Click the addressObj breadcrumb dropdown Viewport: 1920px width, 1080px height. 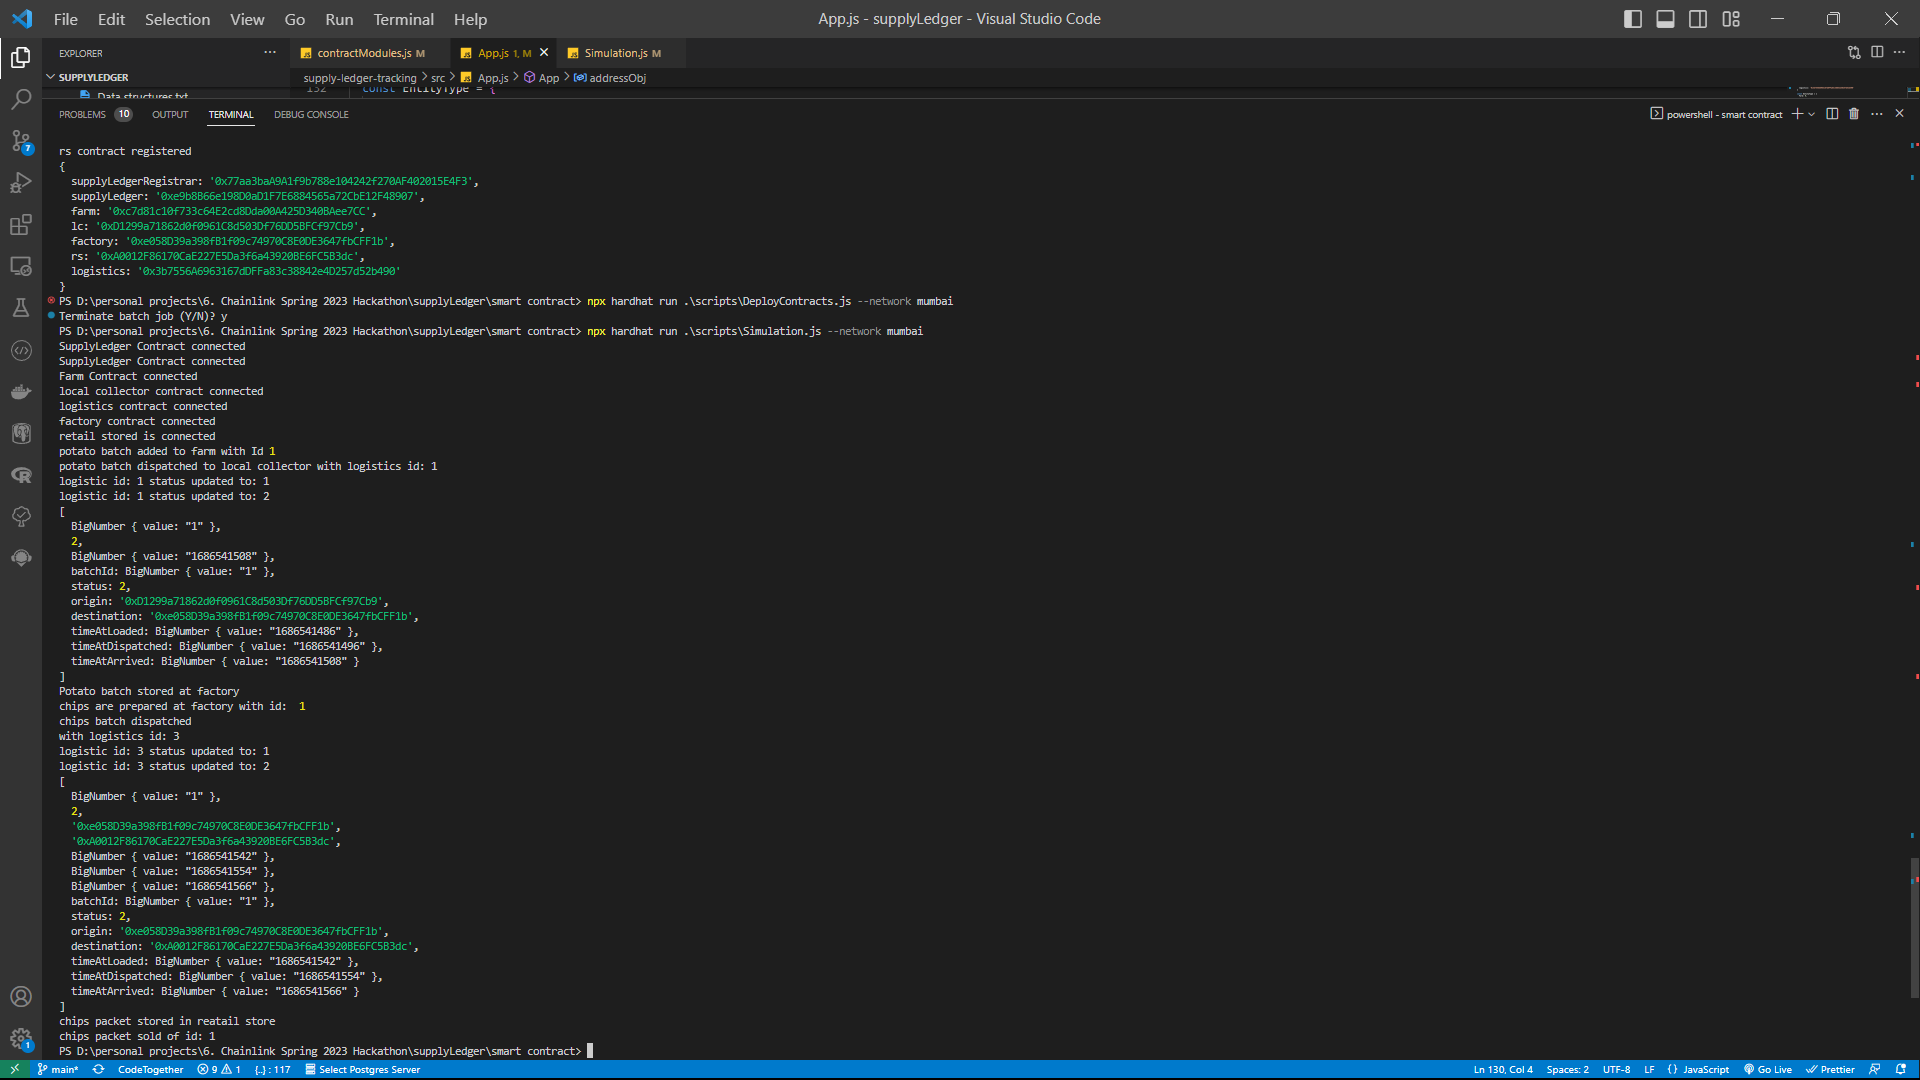(616, 78)
